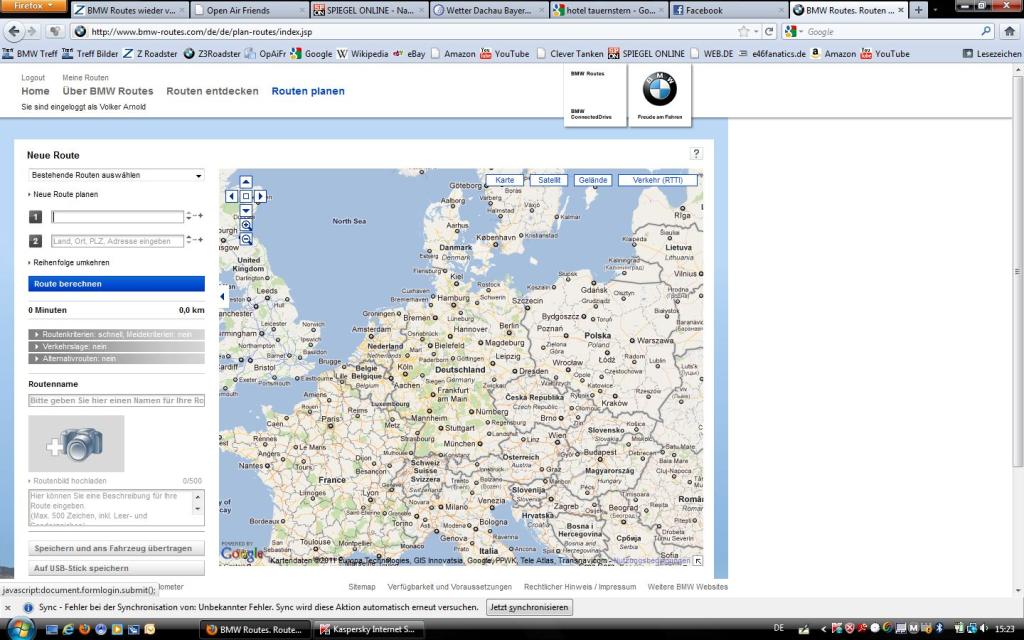Zoom in on the map
This screenshot has height=640, width=1024.
(246, 226)
